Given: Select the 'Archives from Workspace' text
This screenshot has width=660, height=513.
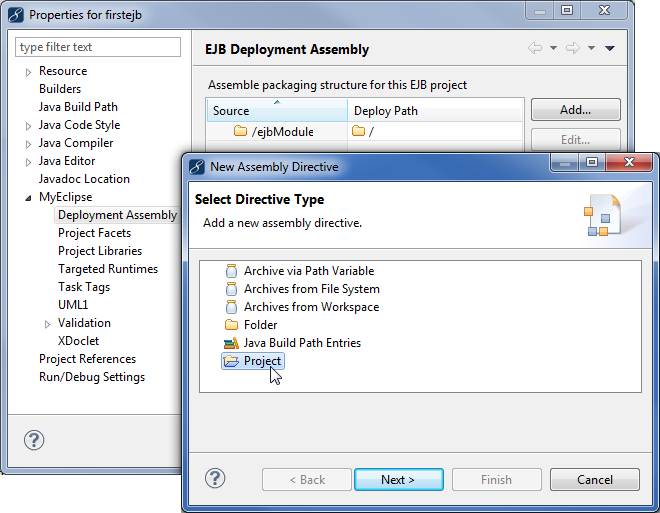Looking at the screenshot, I should tap(311, 307).
